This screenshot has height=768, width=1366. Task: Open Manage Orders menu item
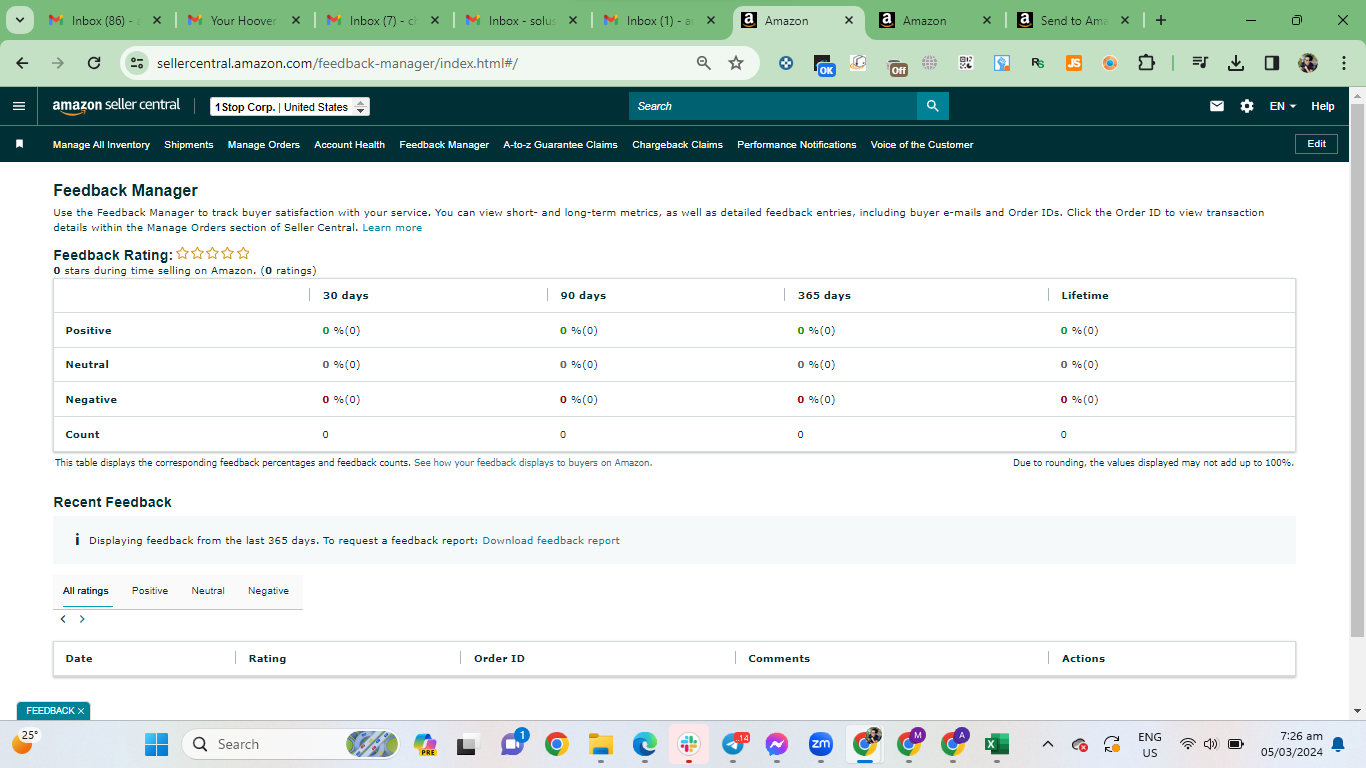[x=264, y=145]
